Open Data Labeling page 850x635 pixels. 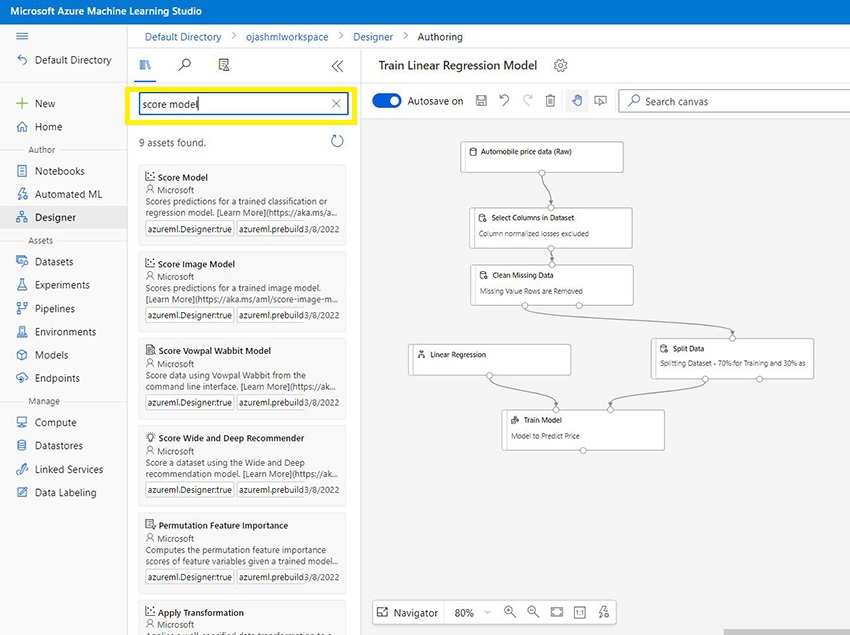(56, 493)
